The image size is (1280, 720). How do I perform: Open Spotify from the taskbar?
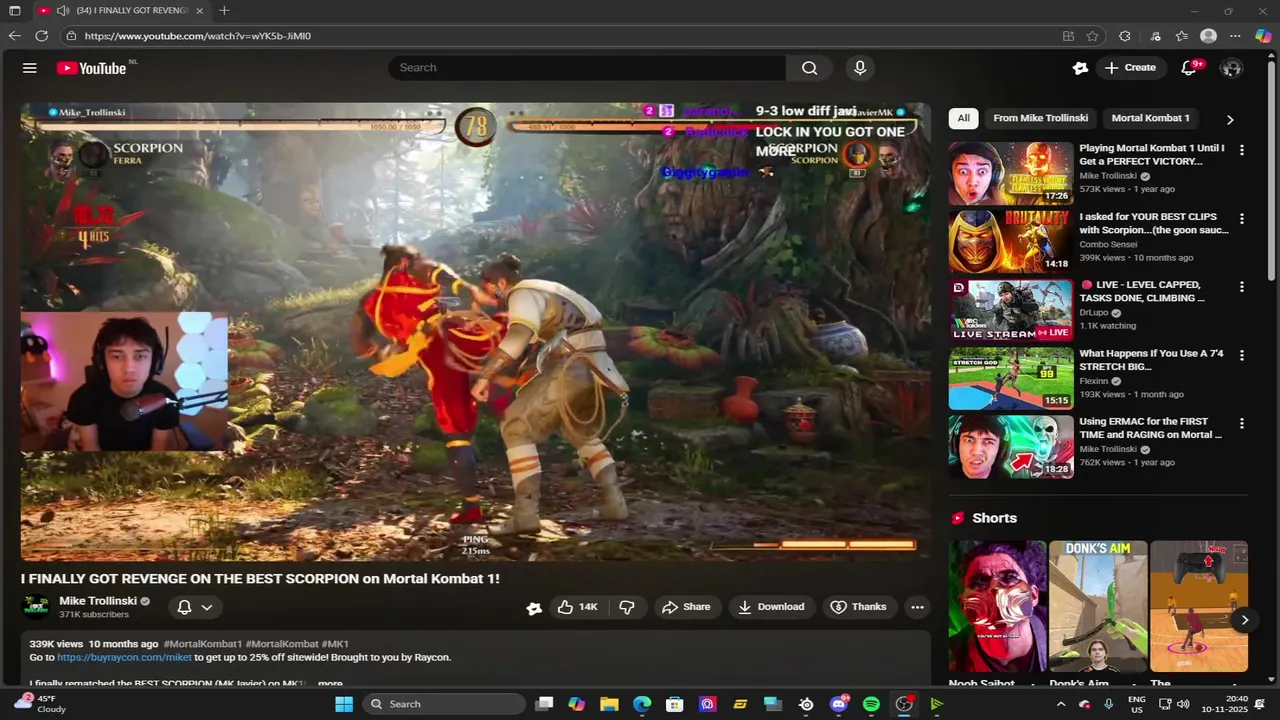pyautogui.click(x=871, y=704)
